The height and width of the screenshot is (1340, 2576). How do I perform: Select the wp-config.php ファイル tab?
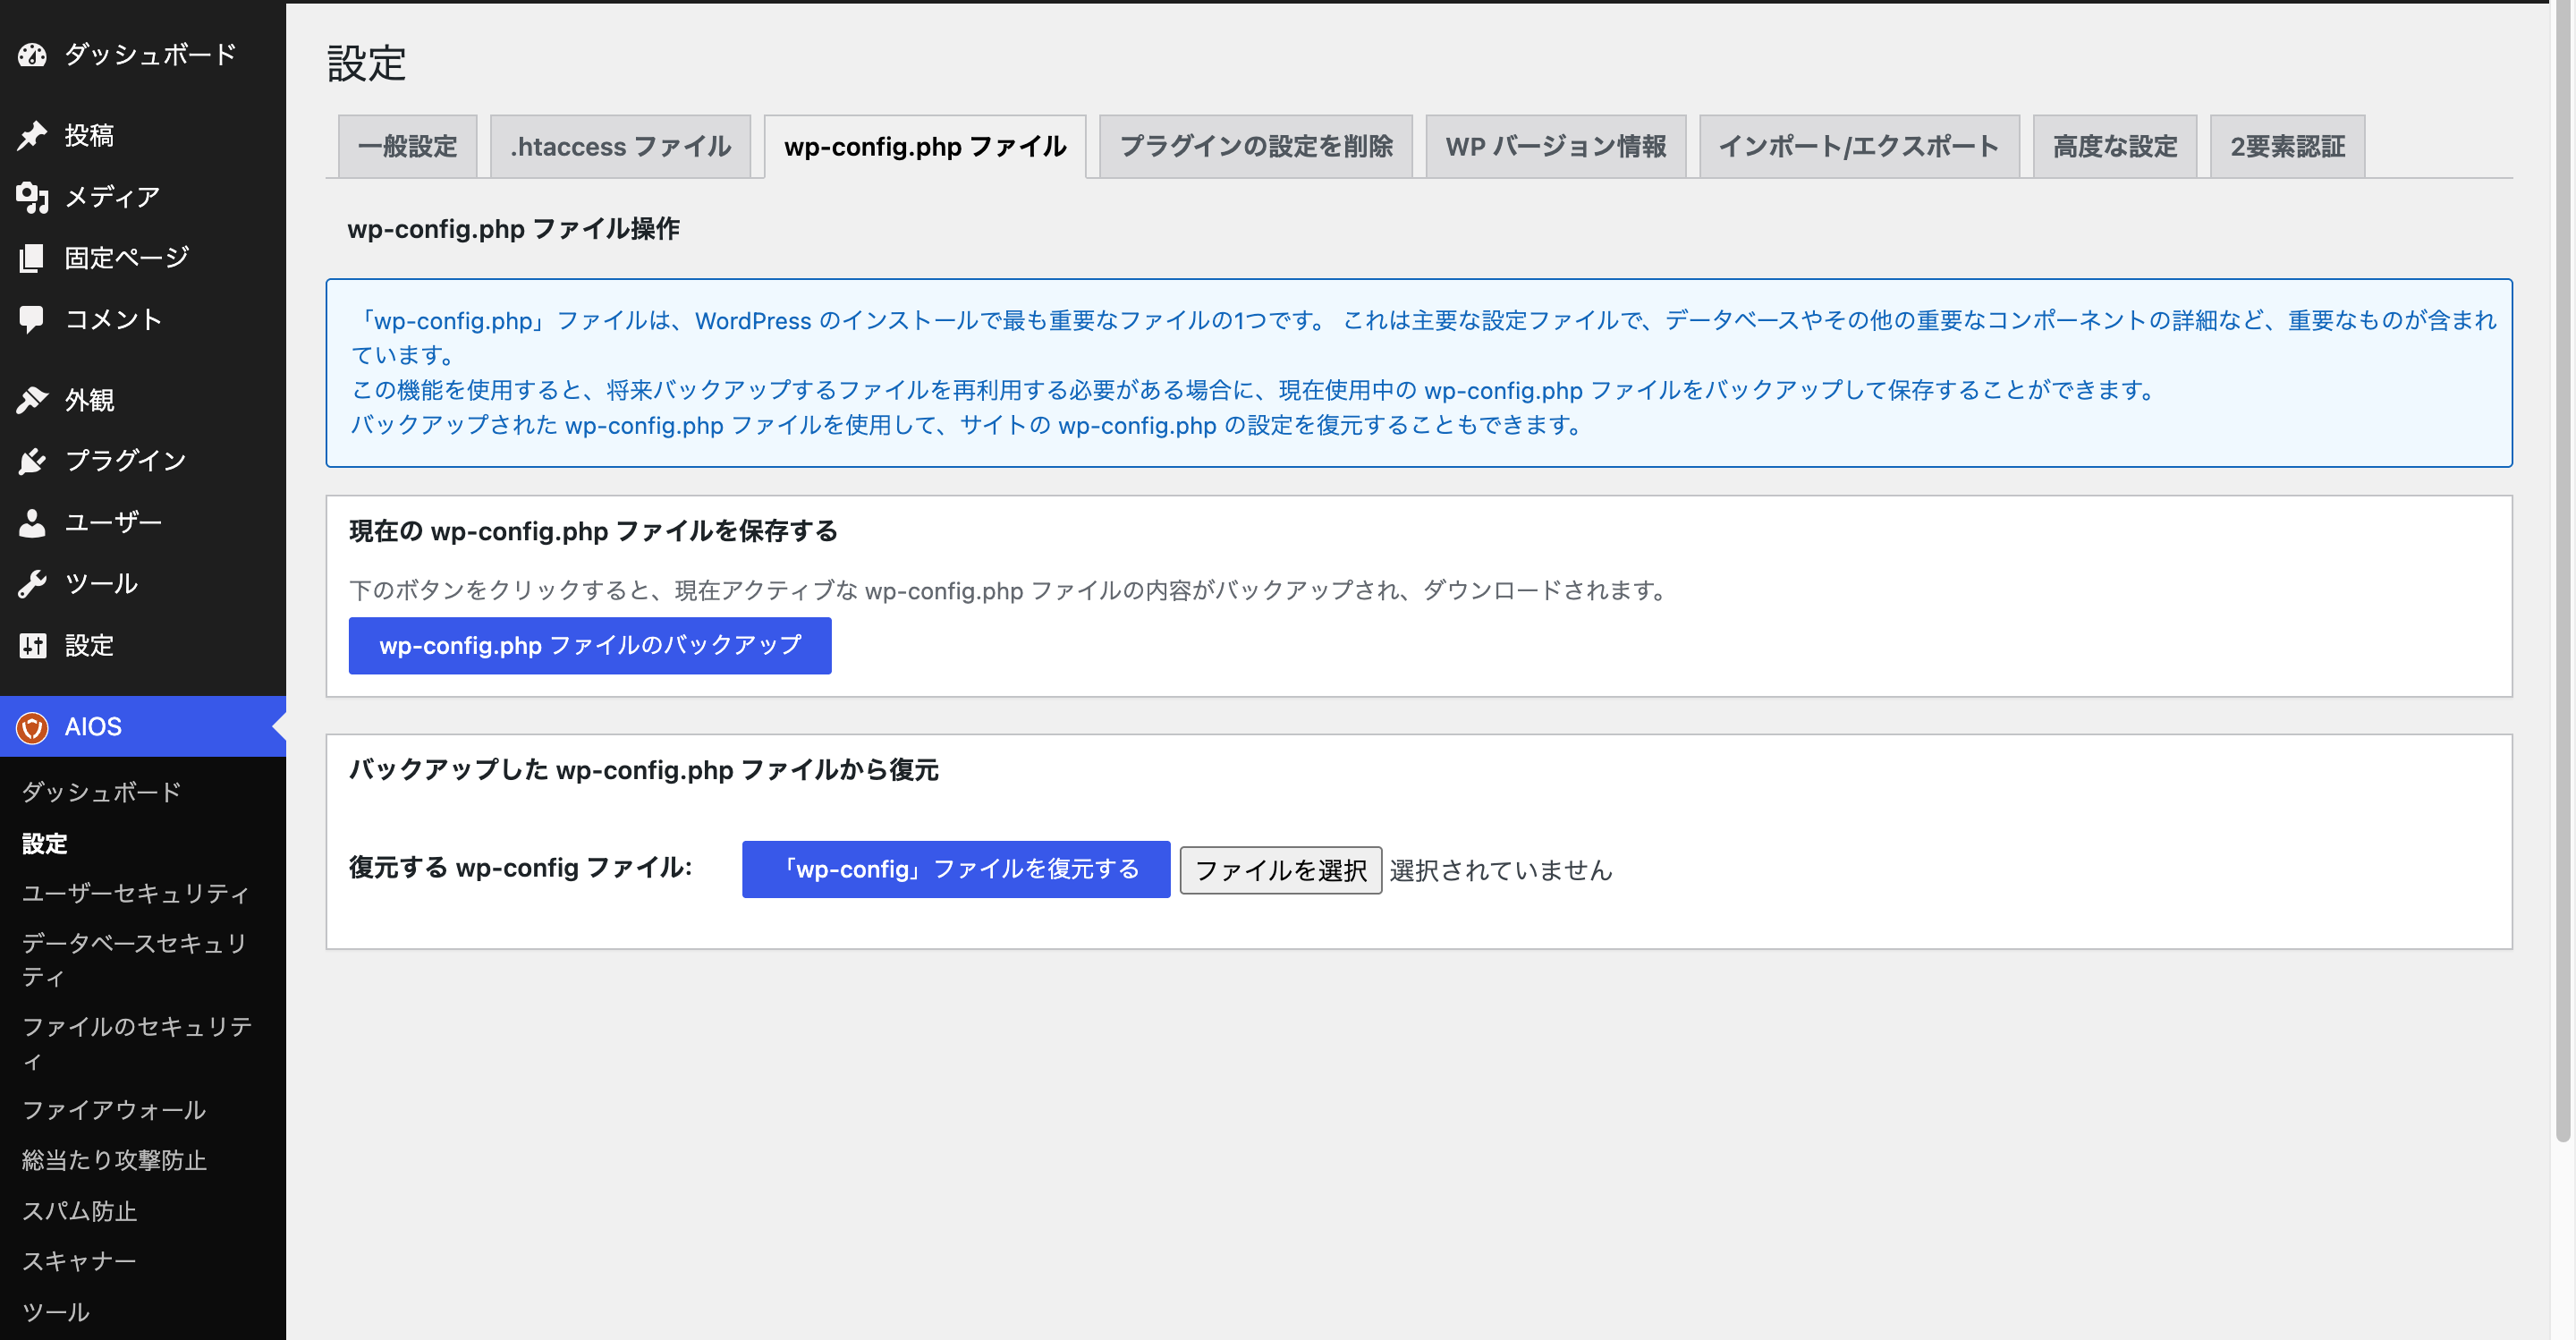tap(925, 147)
